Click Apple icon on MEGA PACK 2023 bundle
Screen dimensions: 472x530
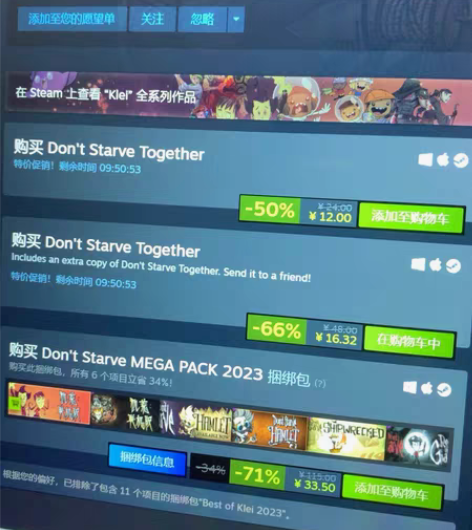click(x=427, y=388)
